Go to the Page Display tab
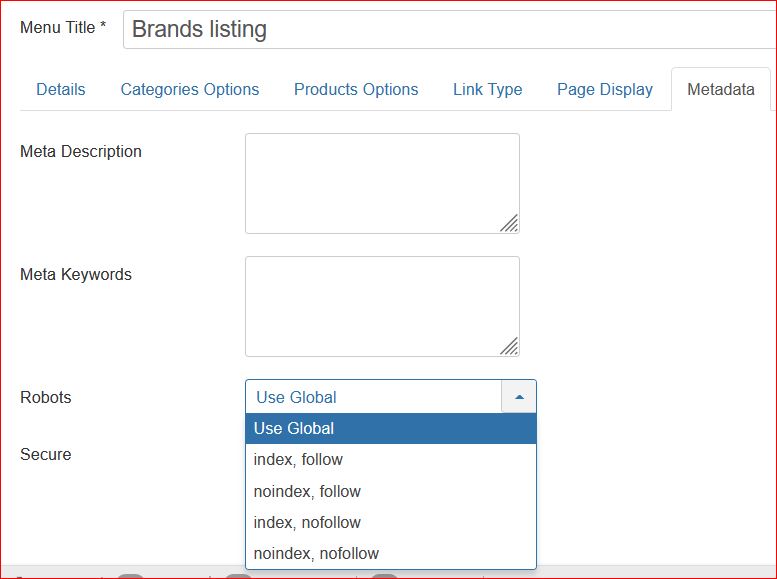The height and width of the screenshot is (579, 777). [605, 89]
